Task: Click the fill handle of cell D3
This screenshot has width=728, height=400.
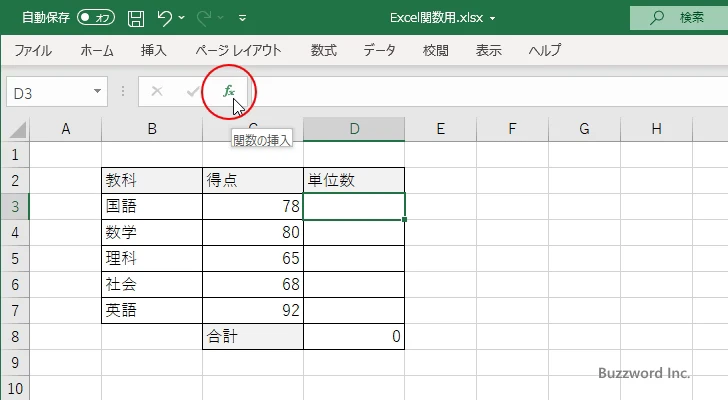Action: pos(404,219)
